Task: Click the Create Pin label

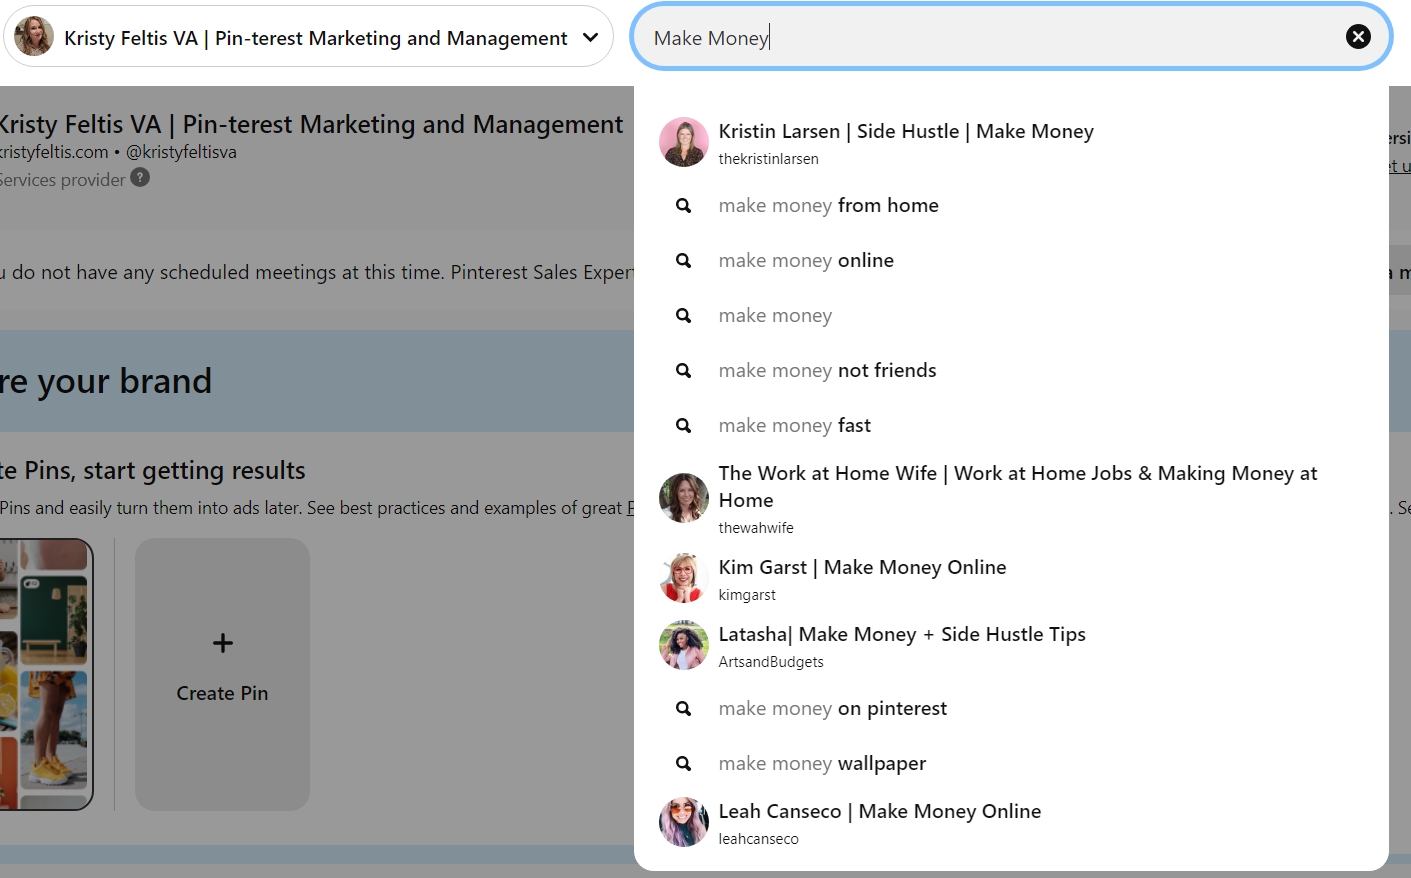Action: coord(222,693)
